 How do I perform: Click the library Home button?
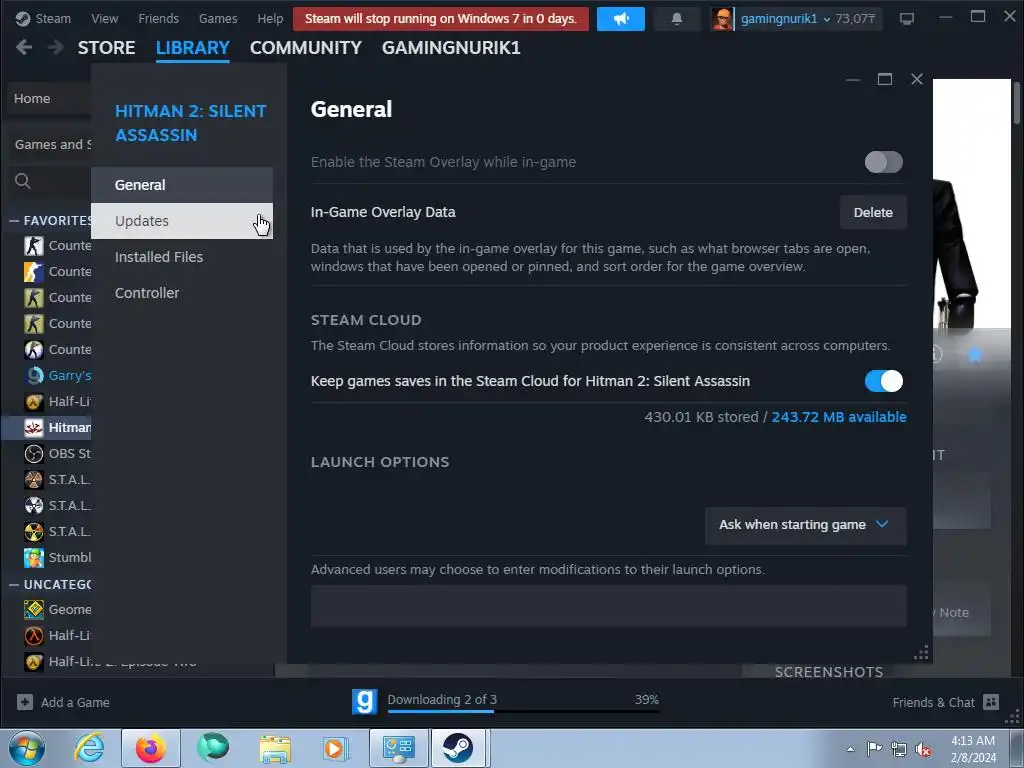[x=50, y=99]
